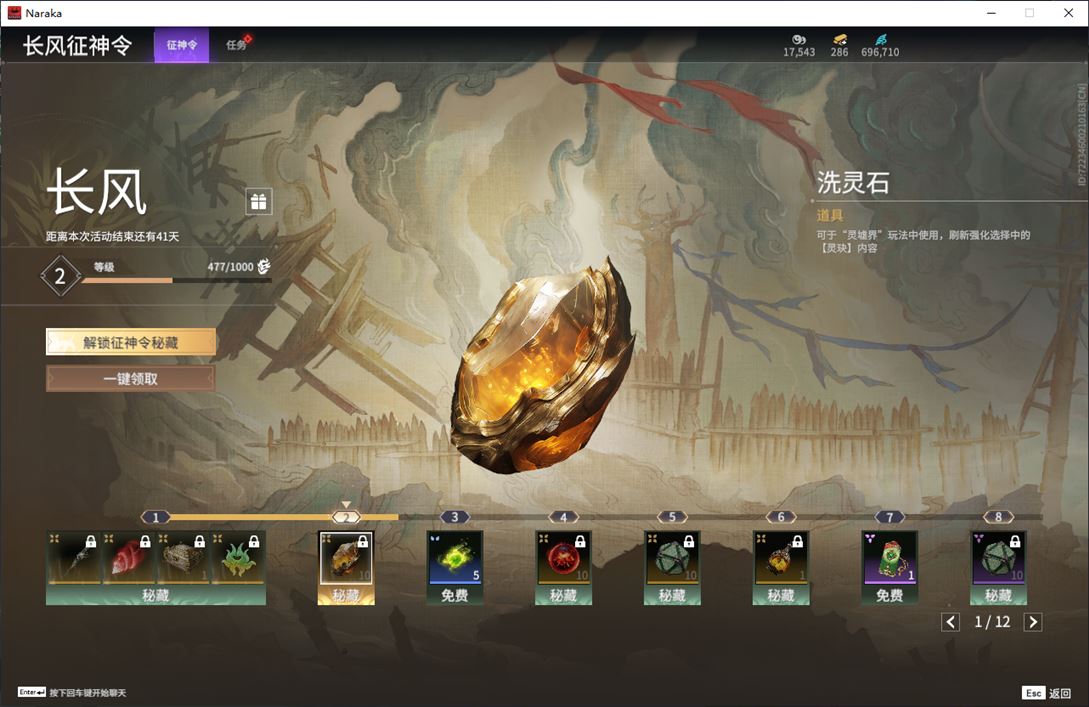The image size is (1089, 707).
Task: Select the red drill-shaped reward under level 1
Action: (x=128, y=558)
